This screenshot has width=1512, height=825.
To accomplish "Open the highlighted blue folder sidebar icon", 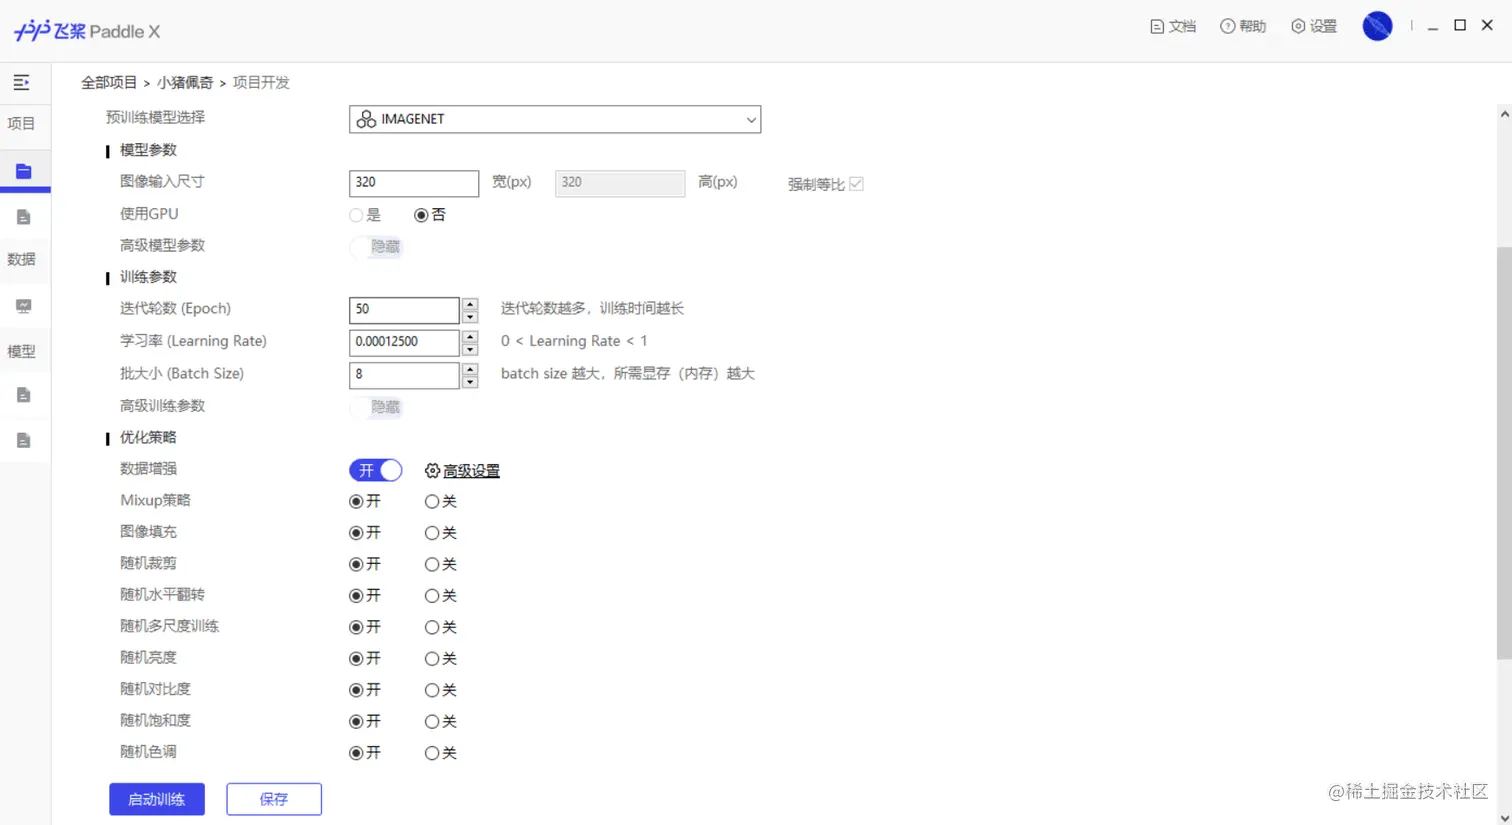I will 24,171.
